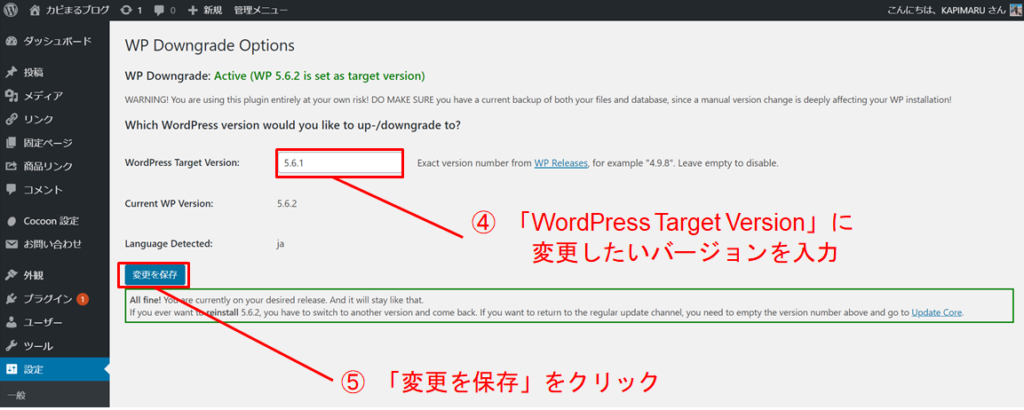The width and height of the screenshot is (1024, 410).
Task: Click the Active 5.6.2 status text
Action: (320, 76)
